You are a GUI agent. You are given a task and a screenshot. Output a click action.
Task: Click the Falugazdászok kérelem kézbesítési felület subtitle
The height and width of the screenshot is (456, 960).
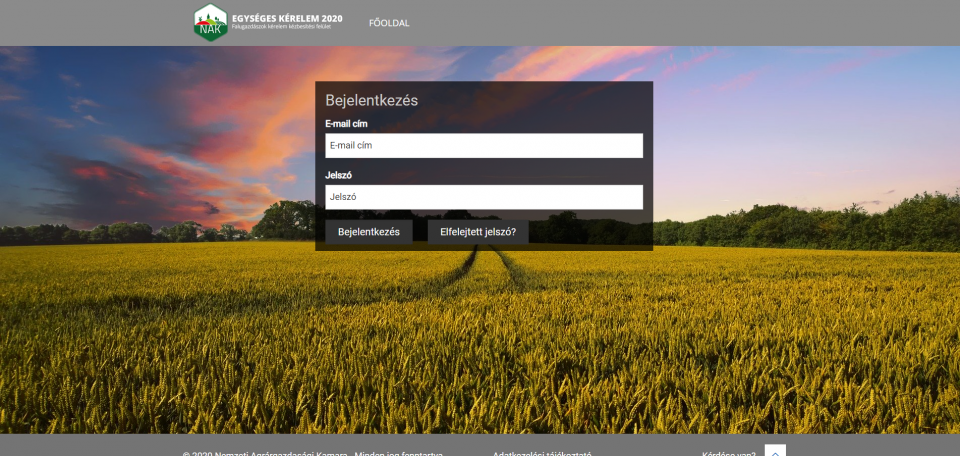(x=280, y=27)
